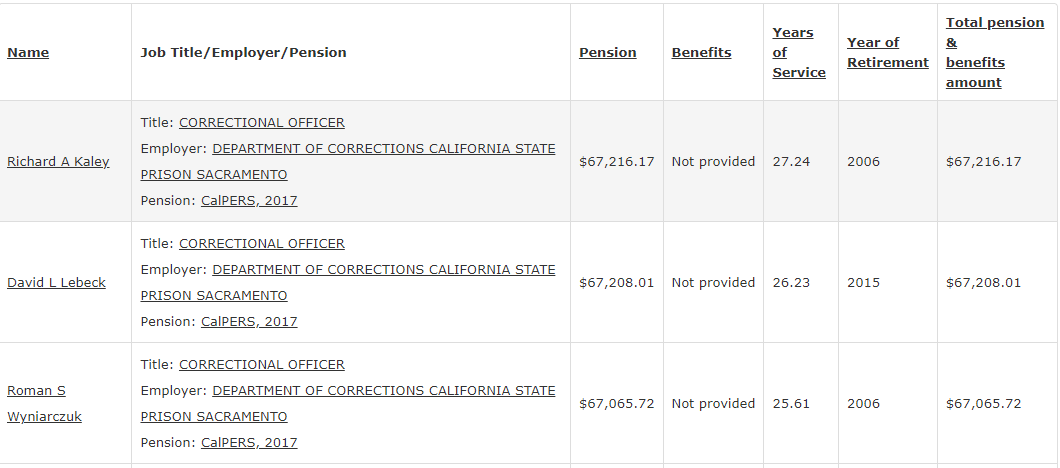Screen dimensions: 1060x468
Task: Click the $67,216.17 pension cell
Action: 617,162
